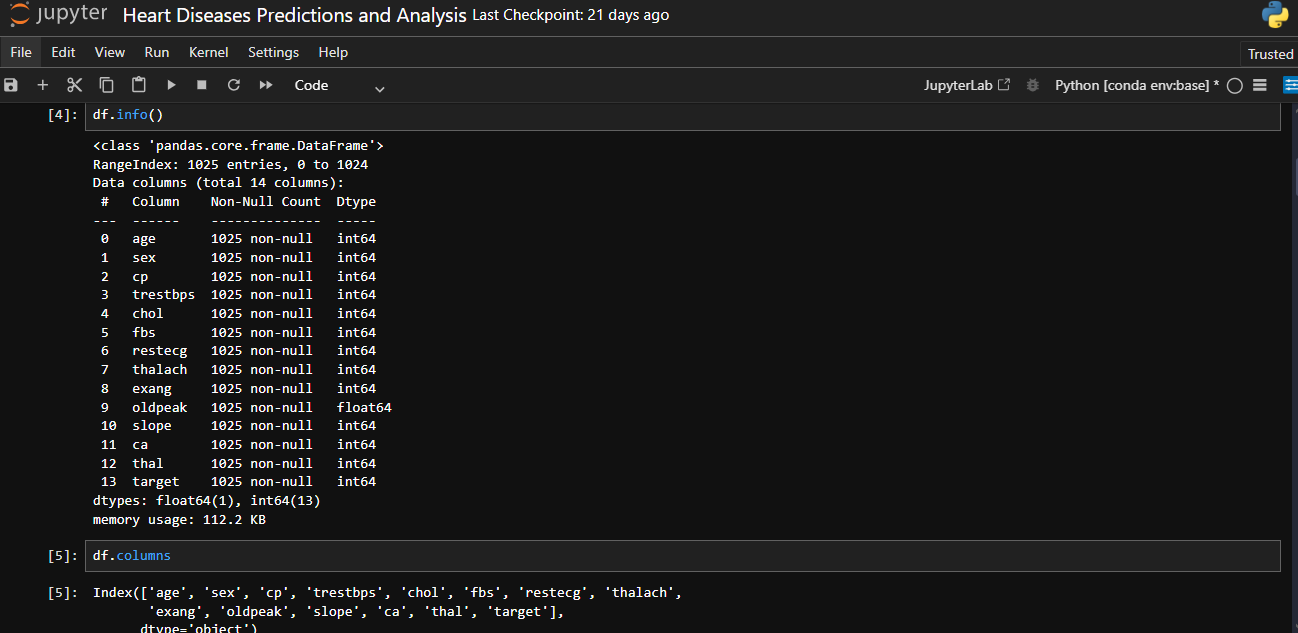Click the 'restecg' column row

(238, 350)
